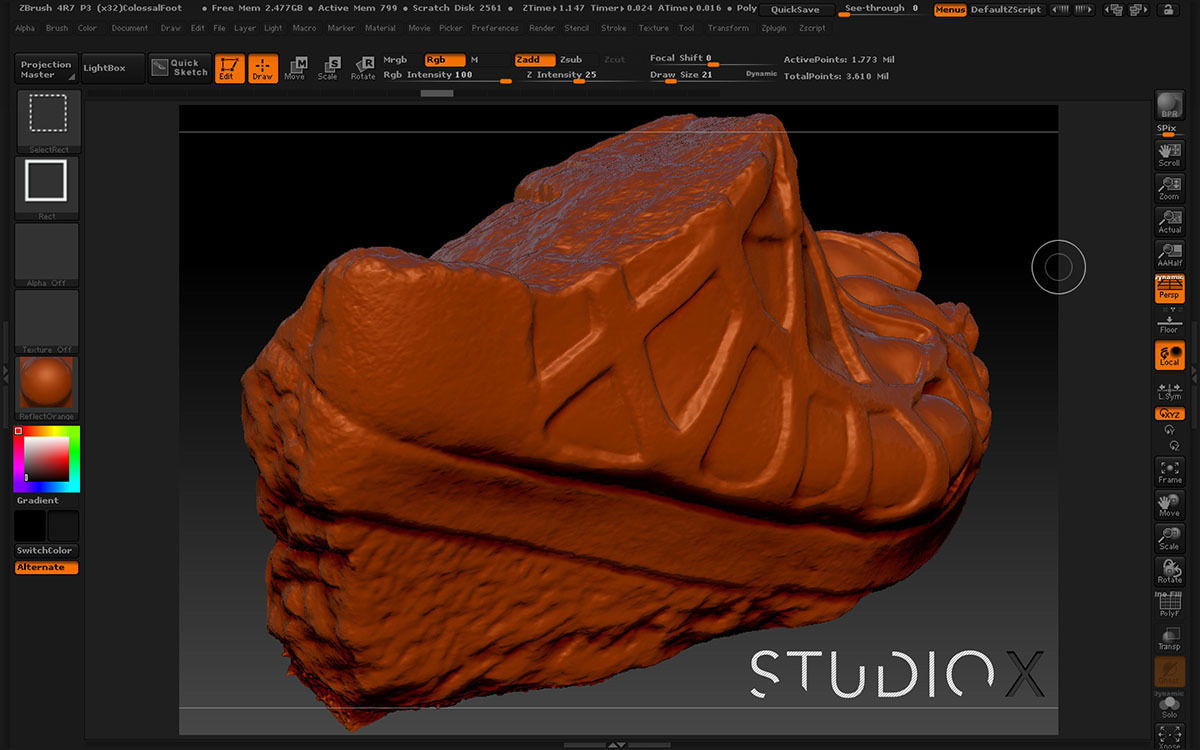Open the Alpha menu
Image resolution: width=1200 pixels, height=750 pixels.
[25, 28]
